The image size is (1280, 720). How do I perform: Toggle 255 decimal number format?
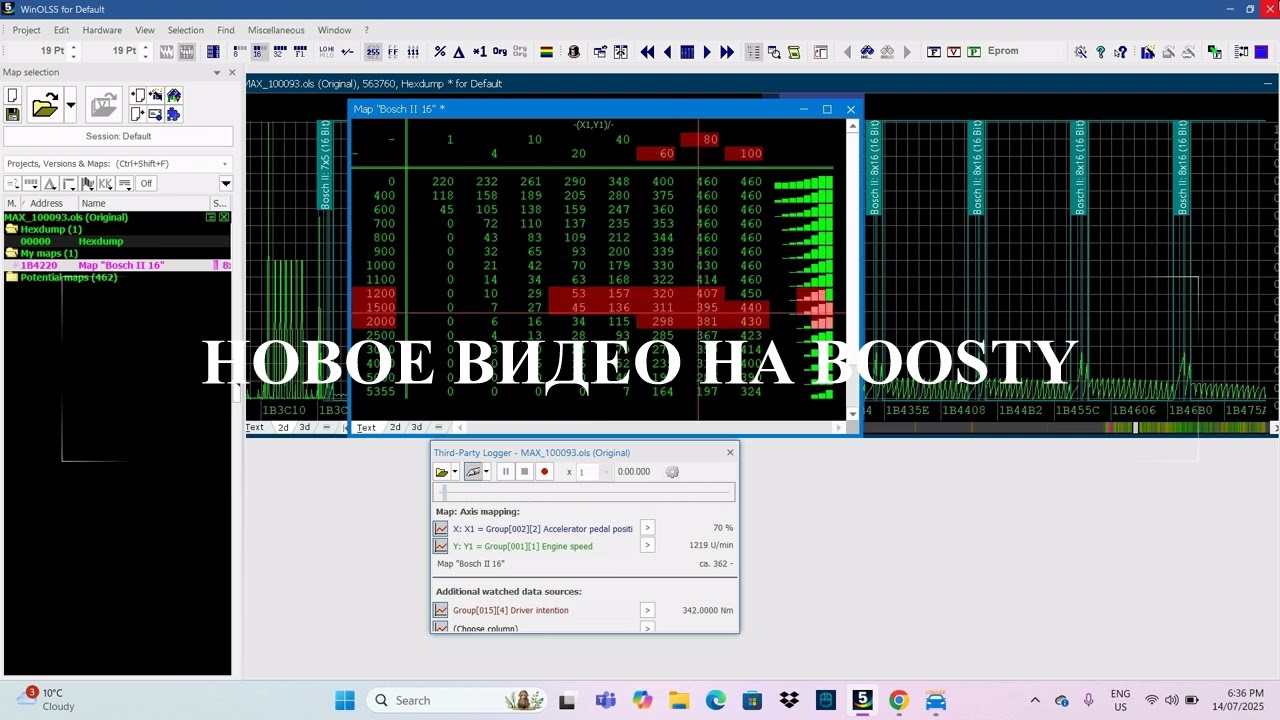373,52
